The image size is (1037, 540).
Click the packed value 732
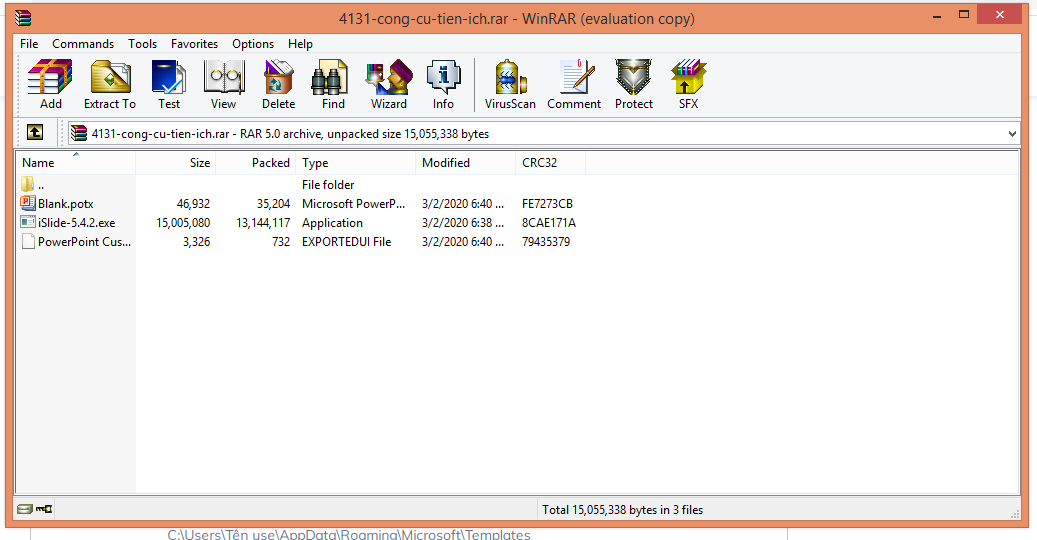coord(281,242)
